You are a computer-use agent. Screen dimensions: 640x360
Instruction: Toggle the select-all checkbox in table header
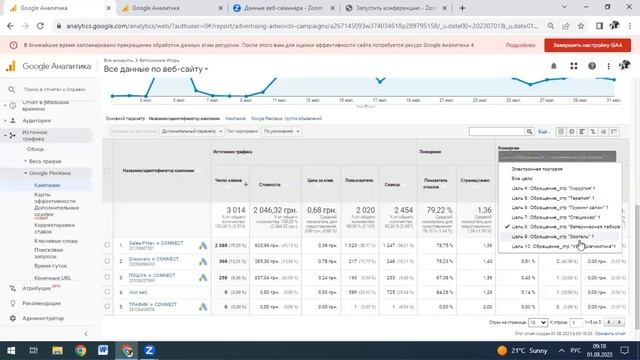107,170
